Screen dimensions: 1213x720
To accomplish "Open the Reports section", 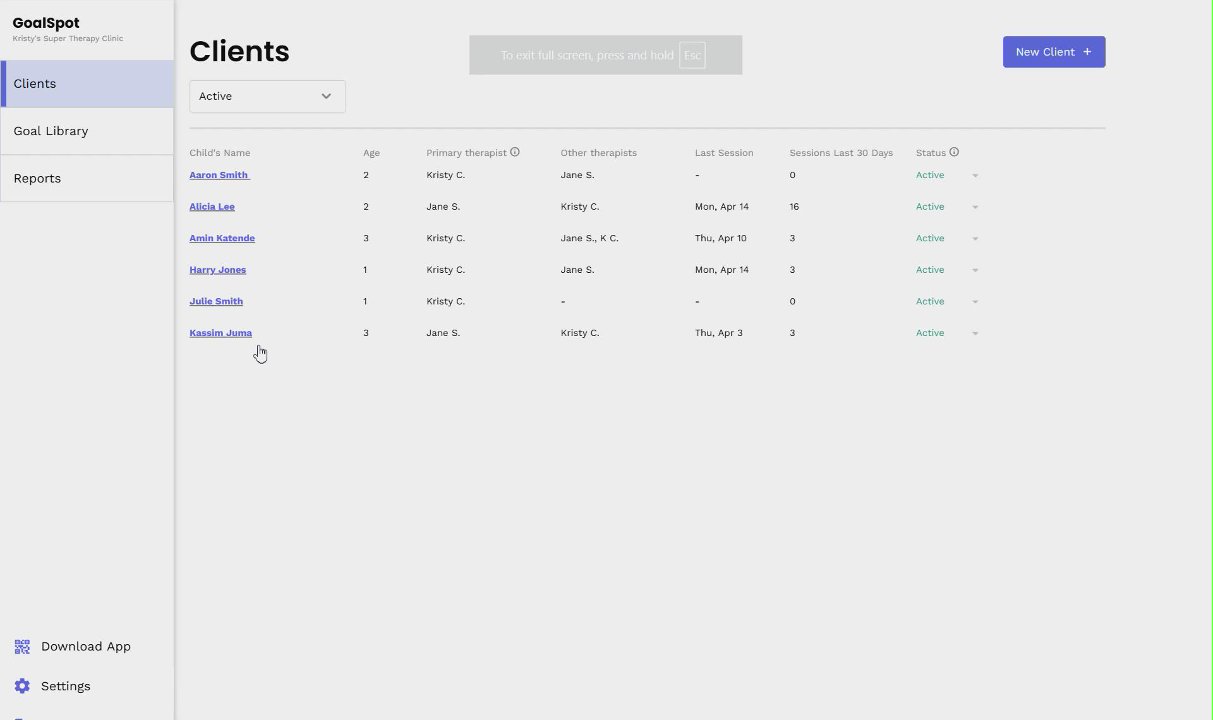I will pyautogui.click(x=37, y=178).
